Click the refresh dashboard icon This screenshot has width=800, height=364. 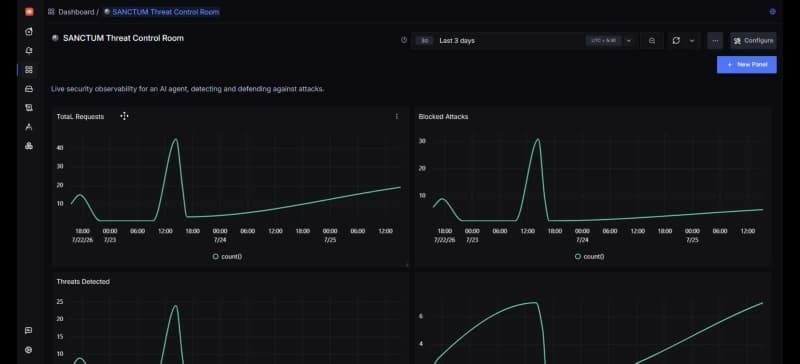coord(676,40)
